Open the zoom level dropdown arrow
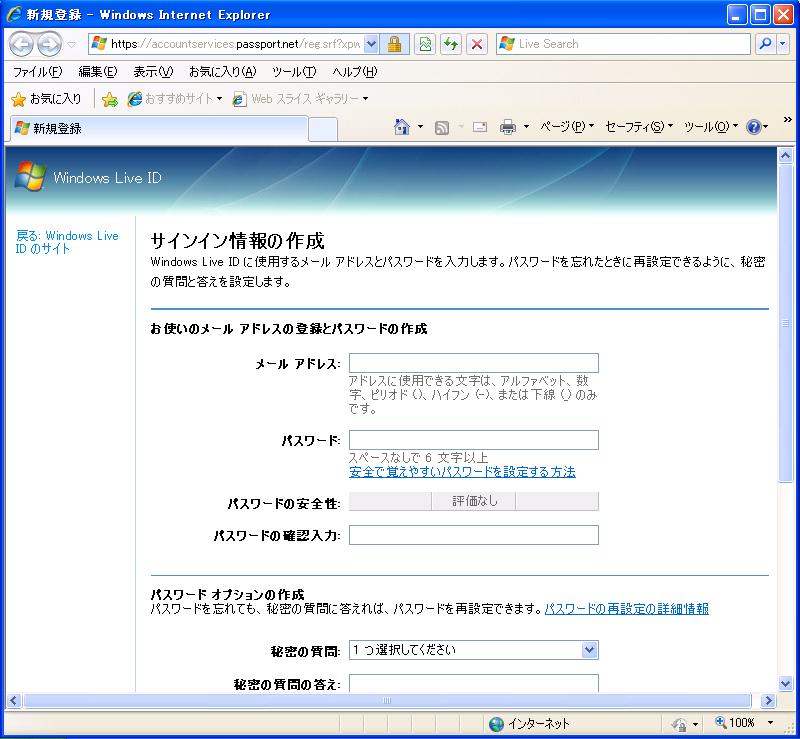This screenshot has width=800, height=739. pyautogui.click(x=770, y=723)
